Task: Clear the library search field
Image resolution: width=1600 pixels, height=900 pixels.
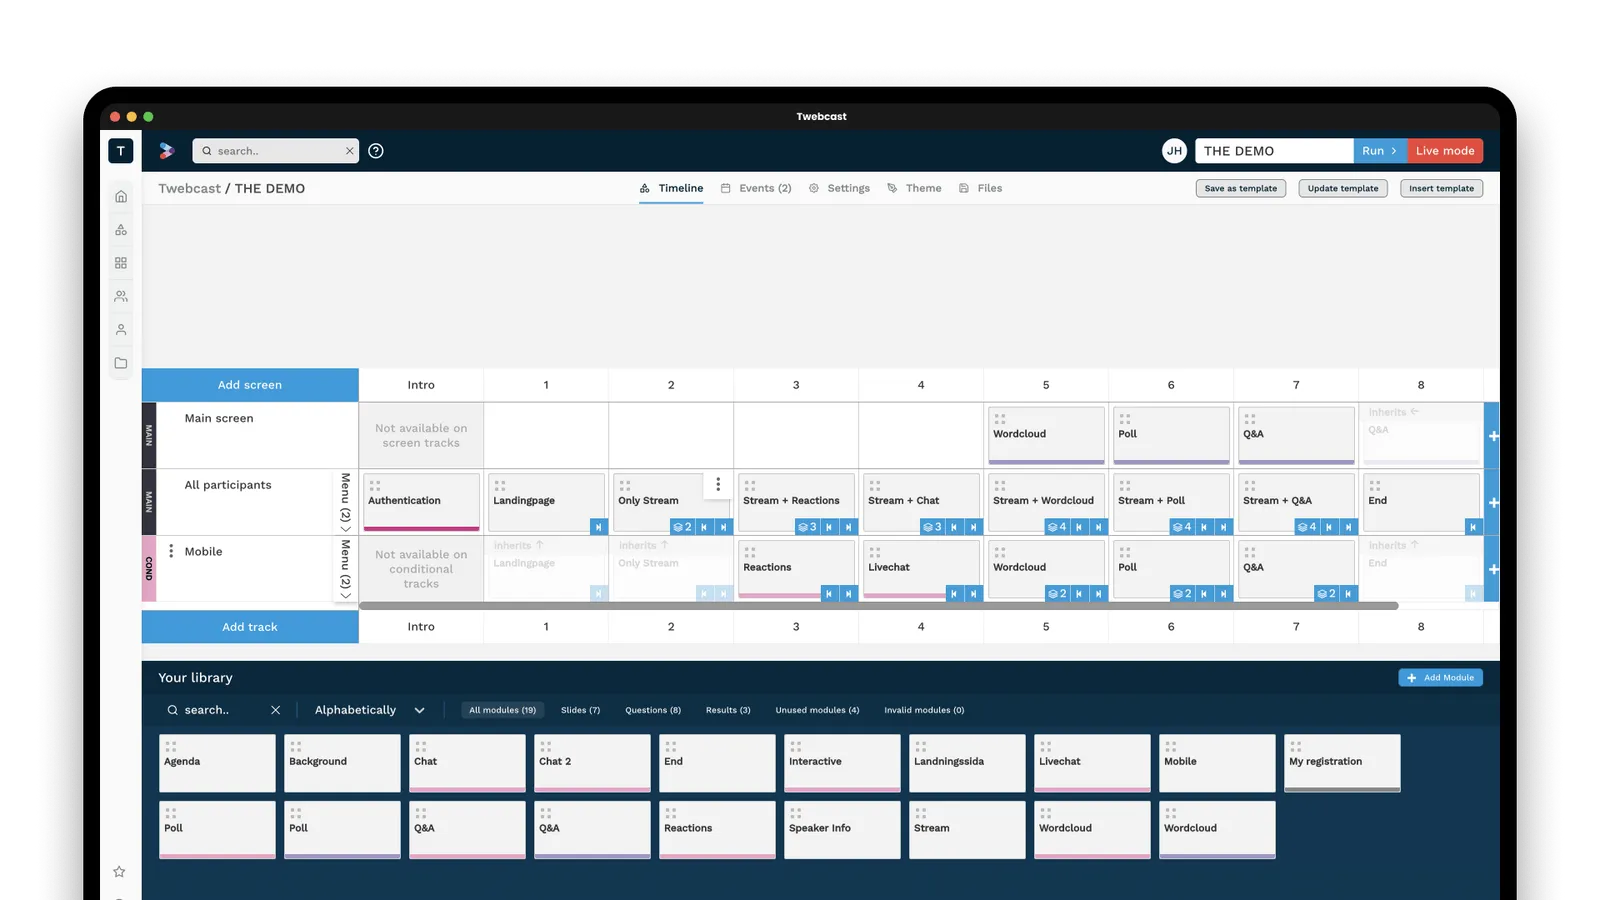Action: tap(276, 710)
